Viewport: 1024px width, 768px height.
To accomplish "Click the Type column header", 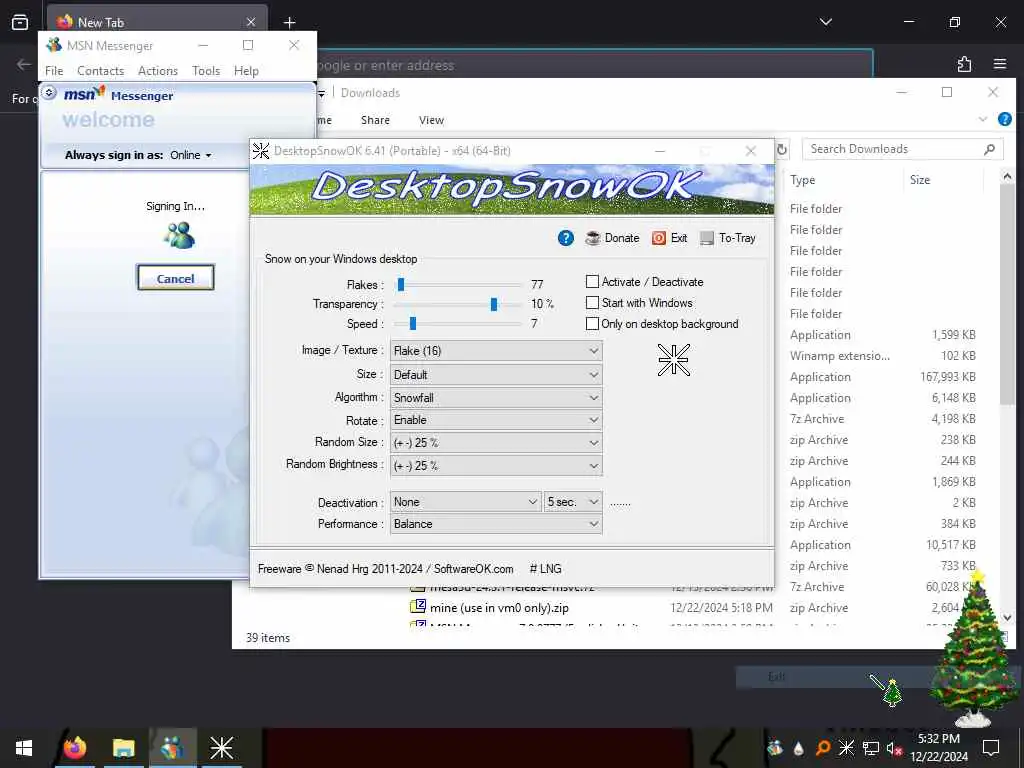I will 803,180.
